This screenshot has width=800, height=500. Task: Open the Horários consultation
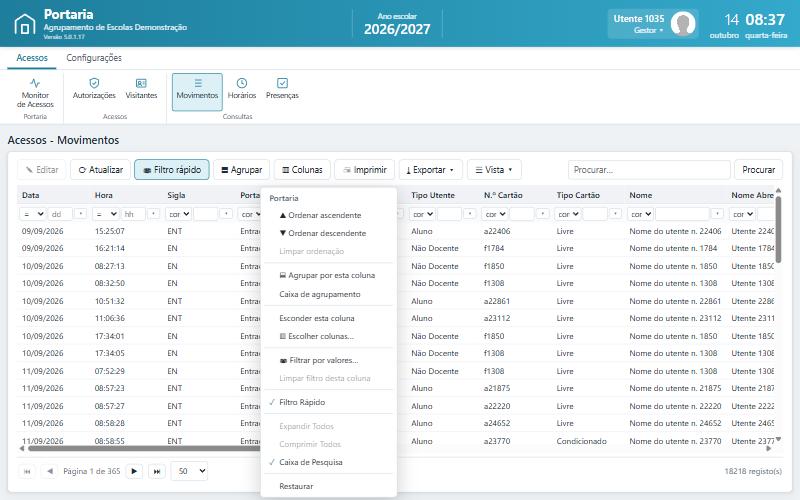[x=242, y=89]
